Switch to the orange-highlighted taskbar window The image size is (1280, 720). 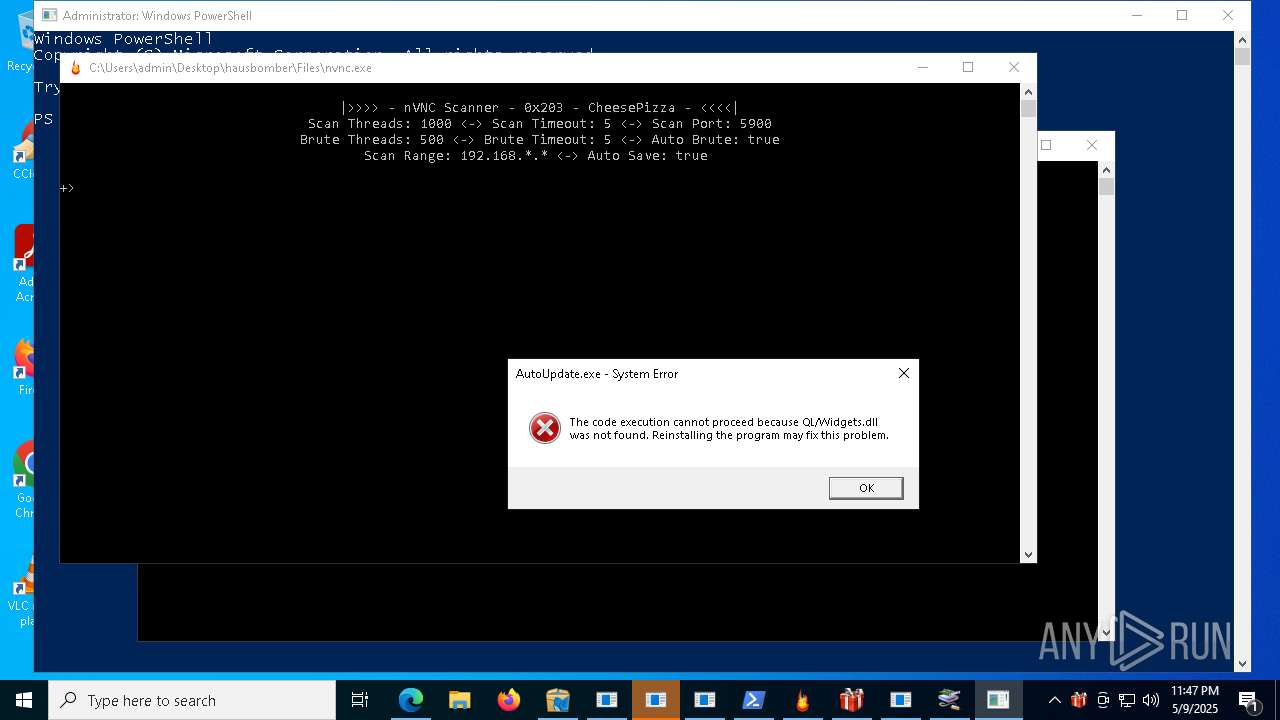[656, 700]
